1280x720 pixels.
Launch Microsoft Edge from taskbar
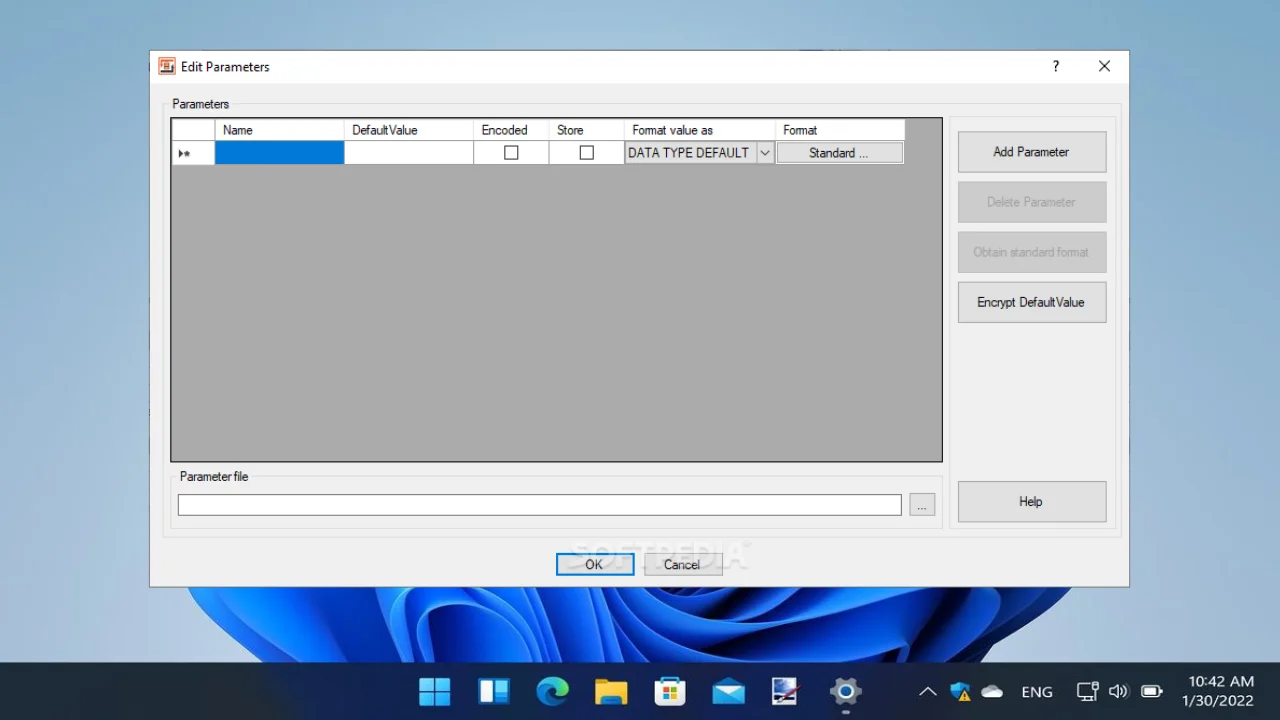[x=552, y=691]
